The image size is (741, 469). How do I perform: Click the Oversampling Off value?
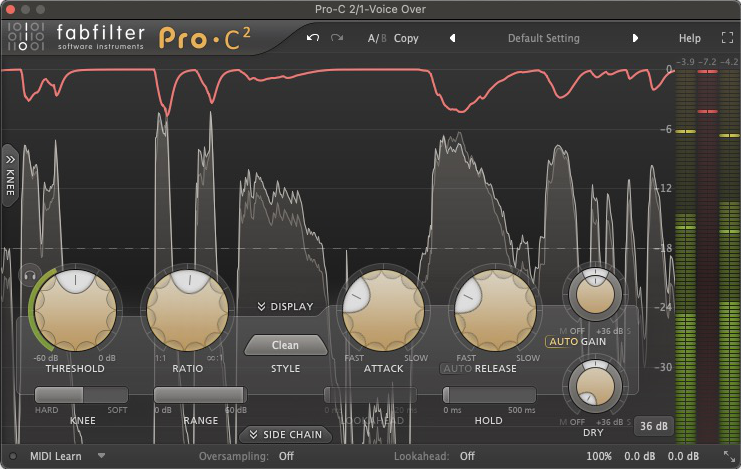tap(286, 456)
